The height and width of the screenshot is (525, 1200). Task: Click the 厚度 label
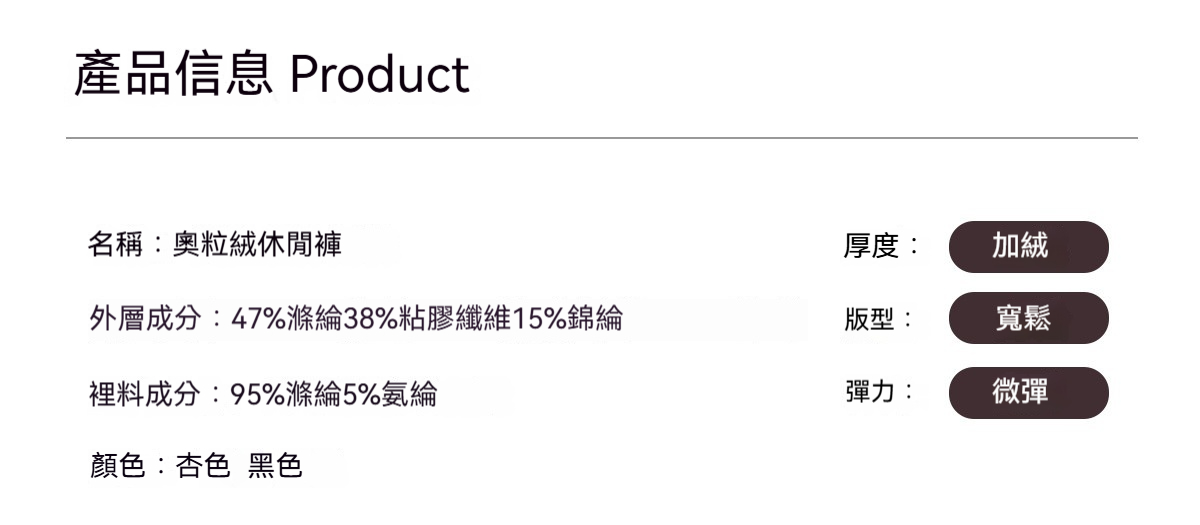click(x=870, y=247)
